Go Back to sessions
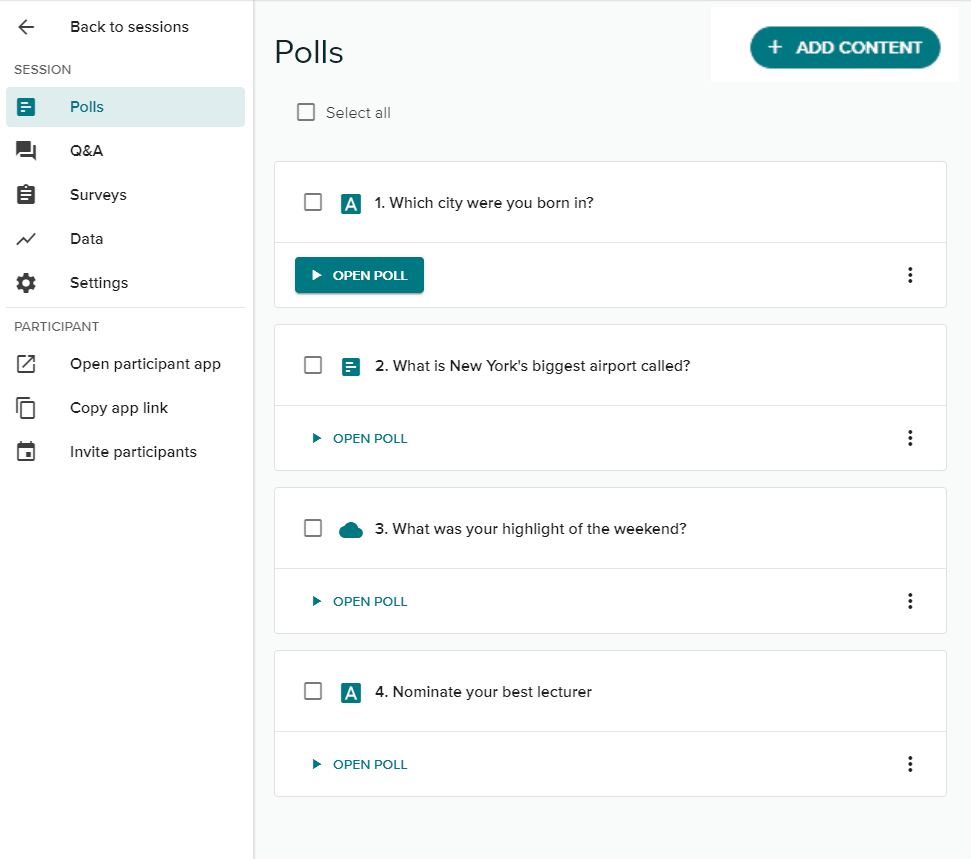The width and height of the screenshot is (971, 859). [125, 27]
